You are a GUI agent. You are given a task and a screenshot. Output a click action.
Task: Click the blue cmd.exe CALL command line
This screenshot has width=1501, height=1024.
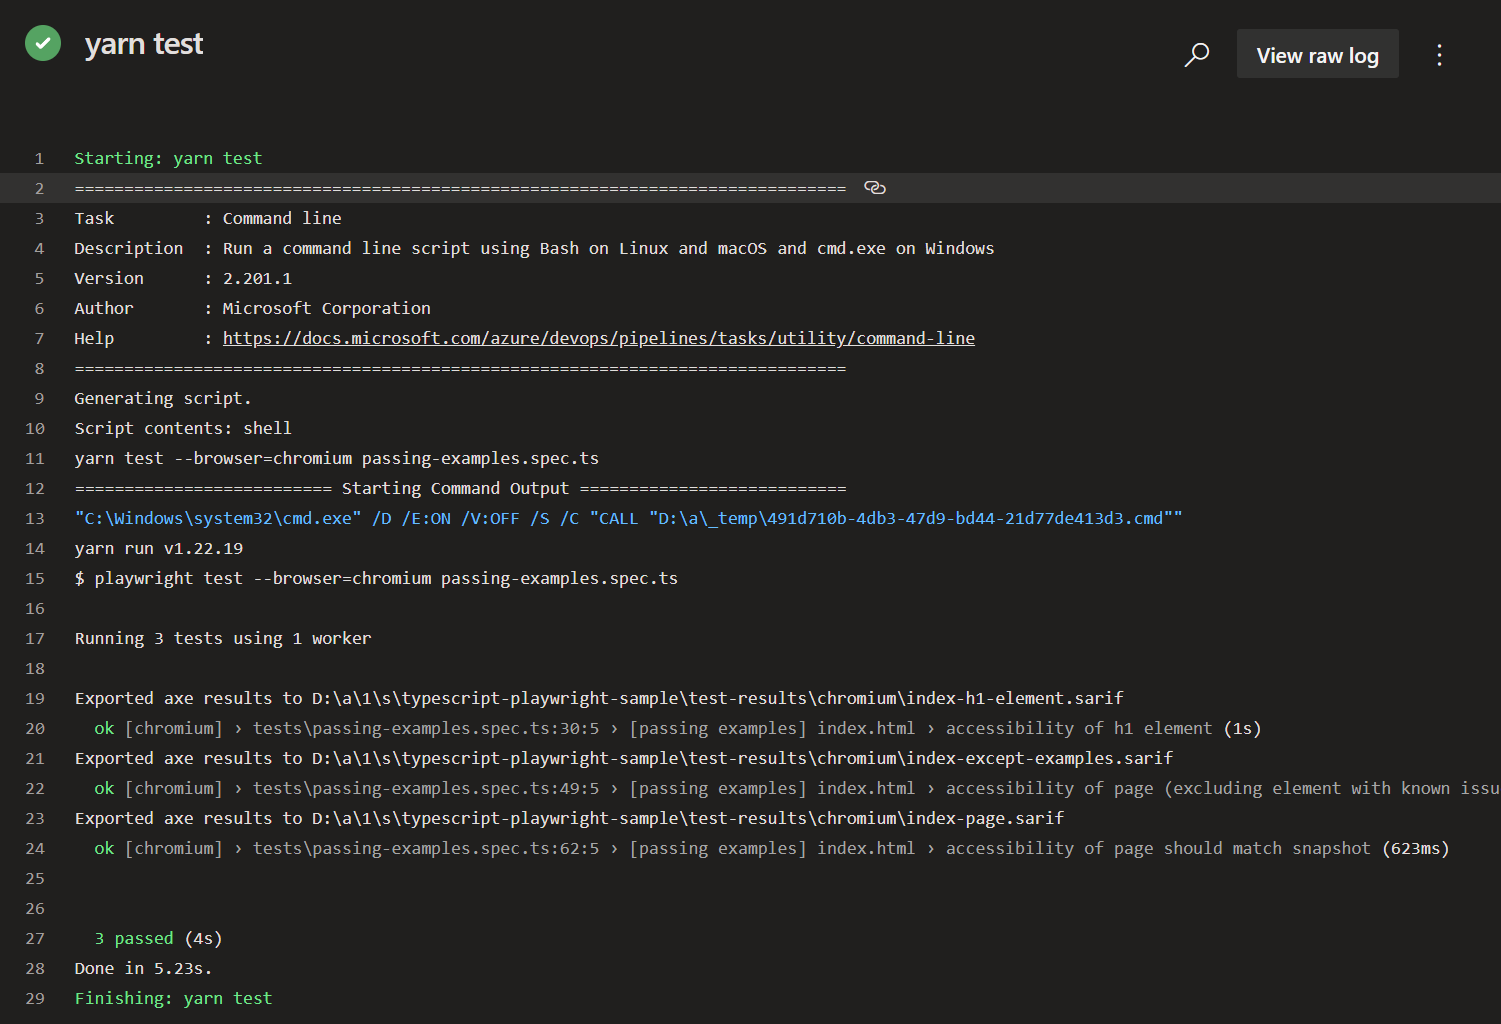628,518
